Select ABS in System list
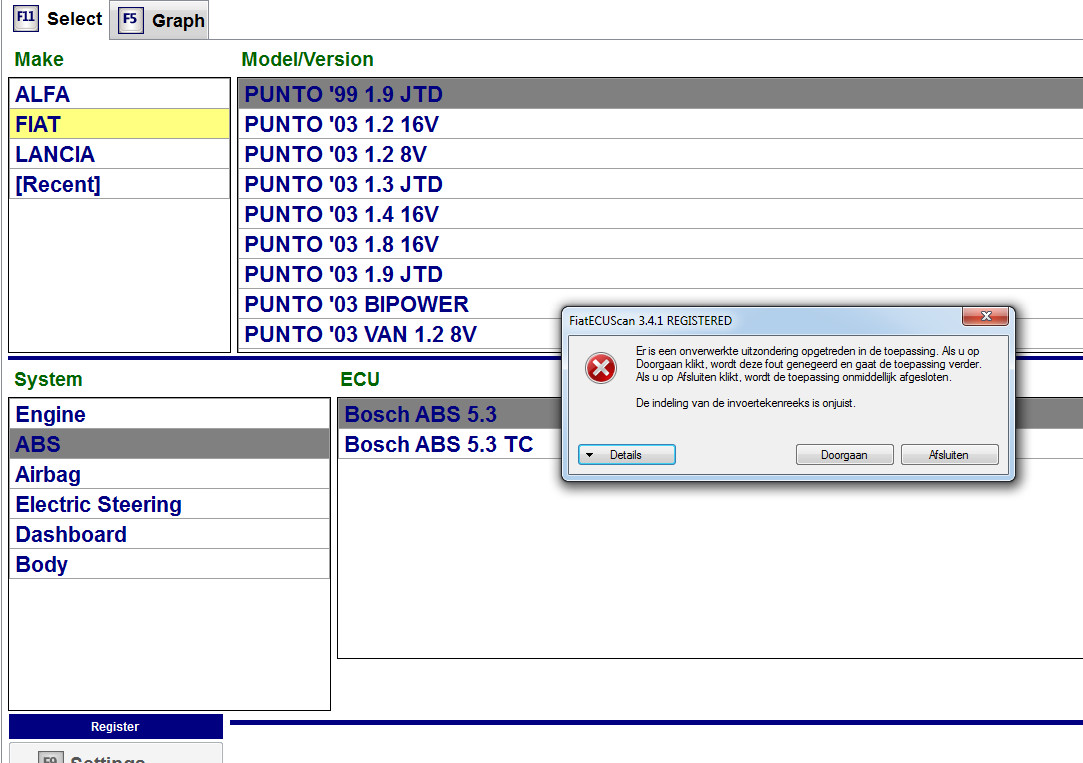Screen dimensions: 1083x763 point(169,444)
